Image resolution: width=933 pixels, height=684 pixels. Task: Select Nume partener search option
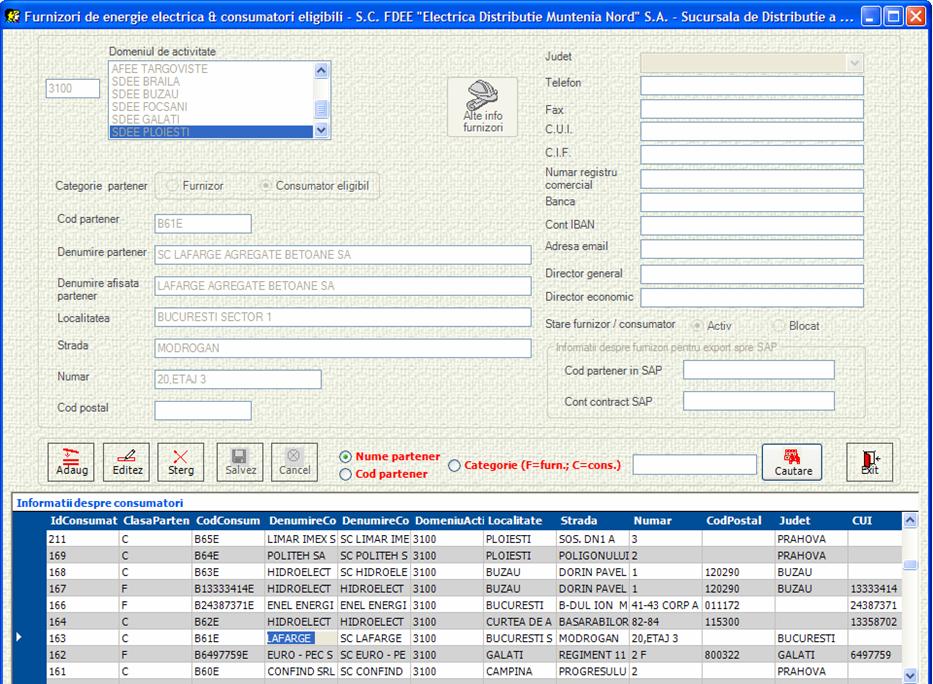346,457
